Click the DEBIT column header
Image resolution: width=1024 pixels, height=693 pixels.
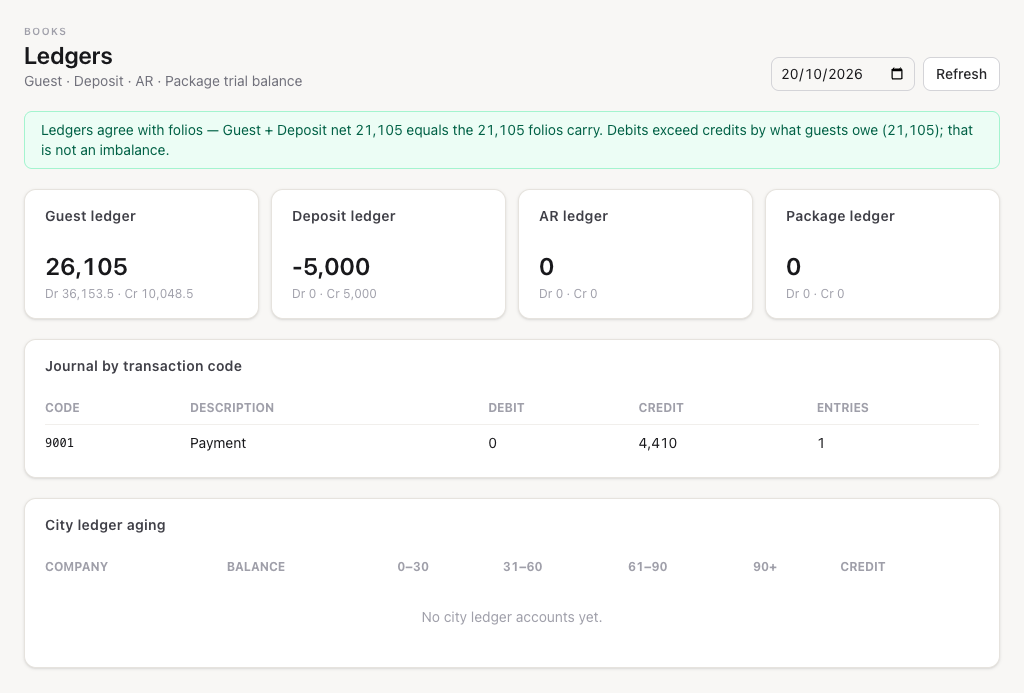point(506,408)
